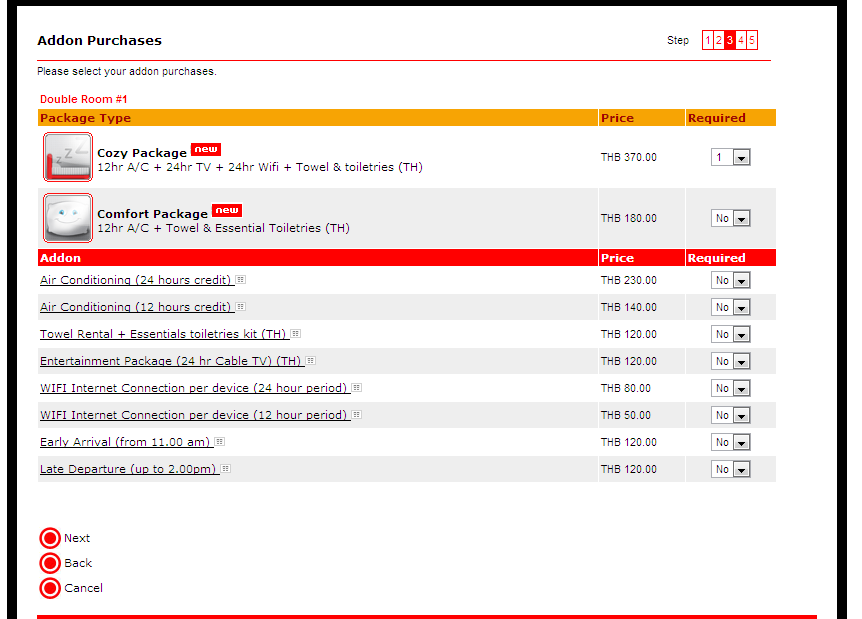The image size is (862, 619).
Task: Go to step 2
Action: (719, 40)
